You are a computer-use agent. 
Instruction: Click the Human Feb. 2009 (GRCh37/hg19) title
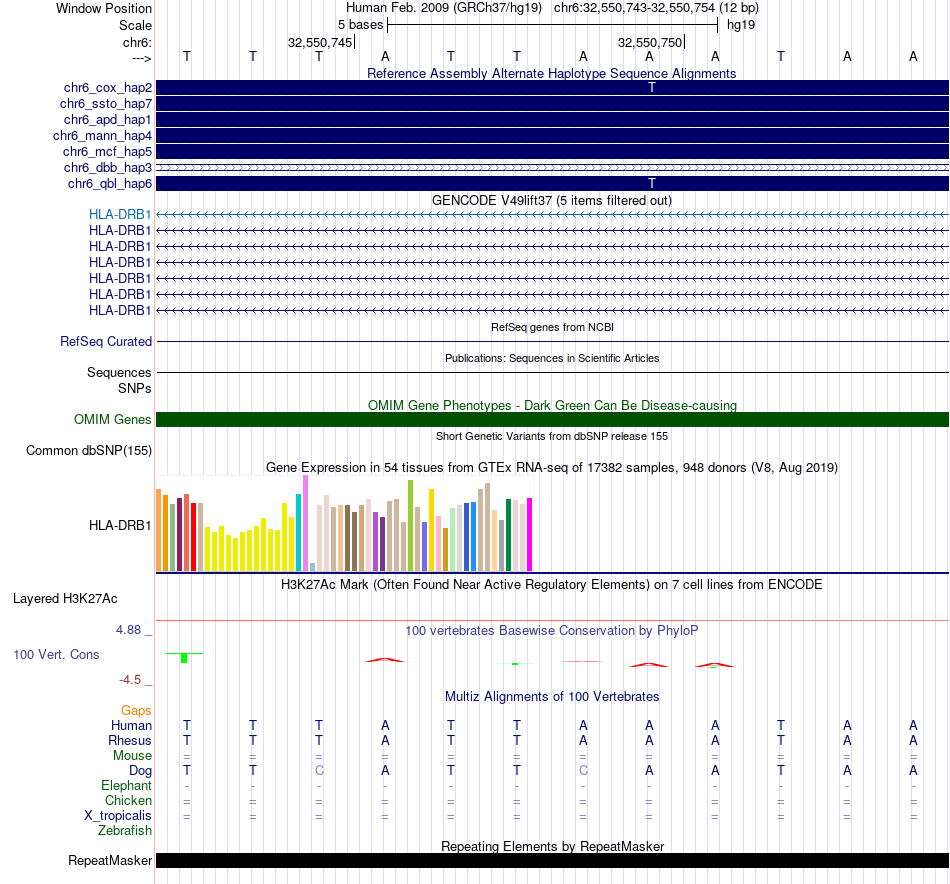[443, 8]
